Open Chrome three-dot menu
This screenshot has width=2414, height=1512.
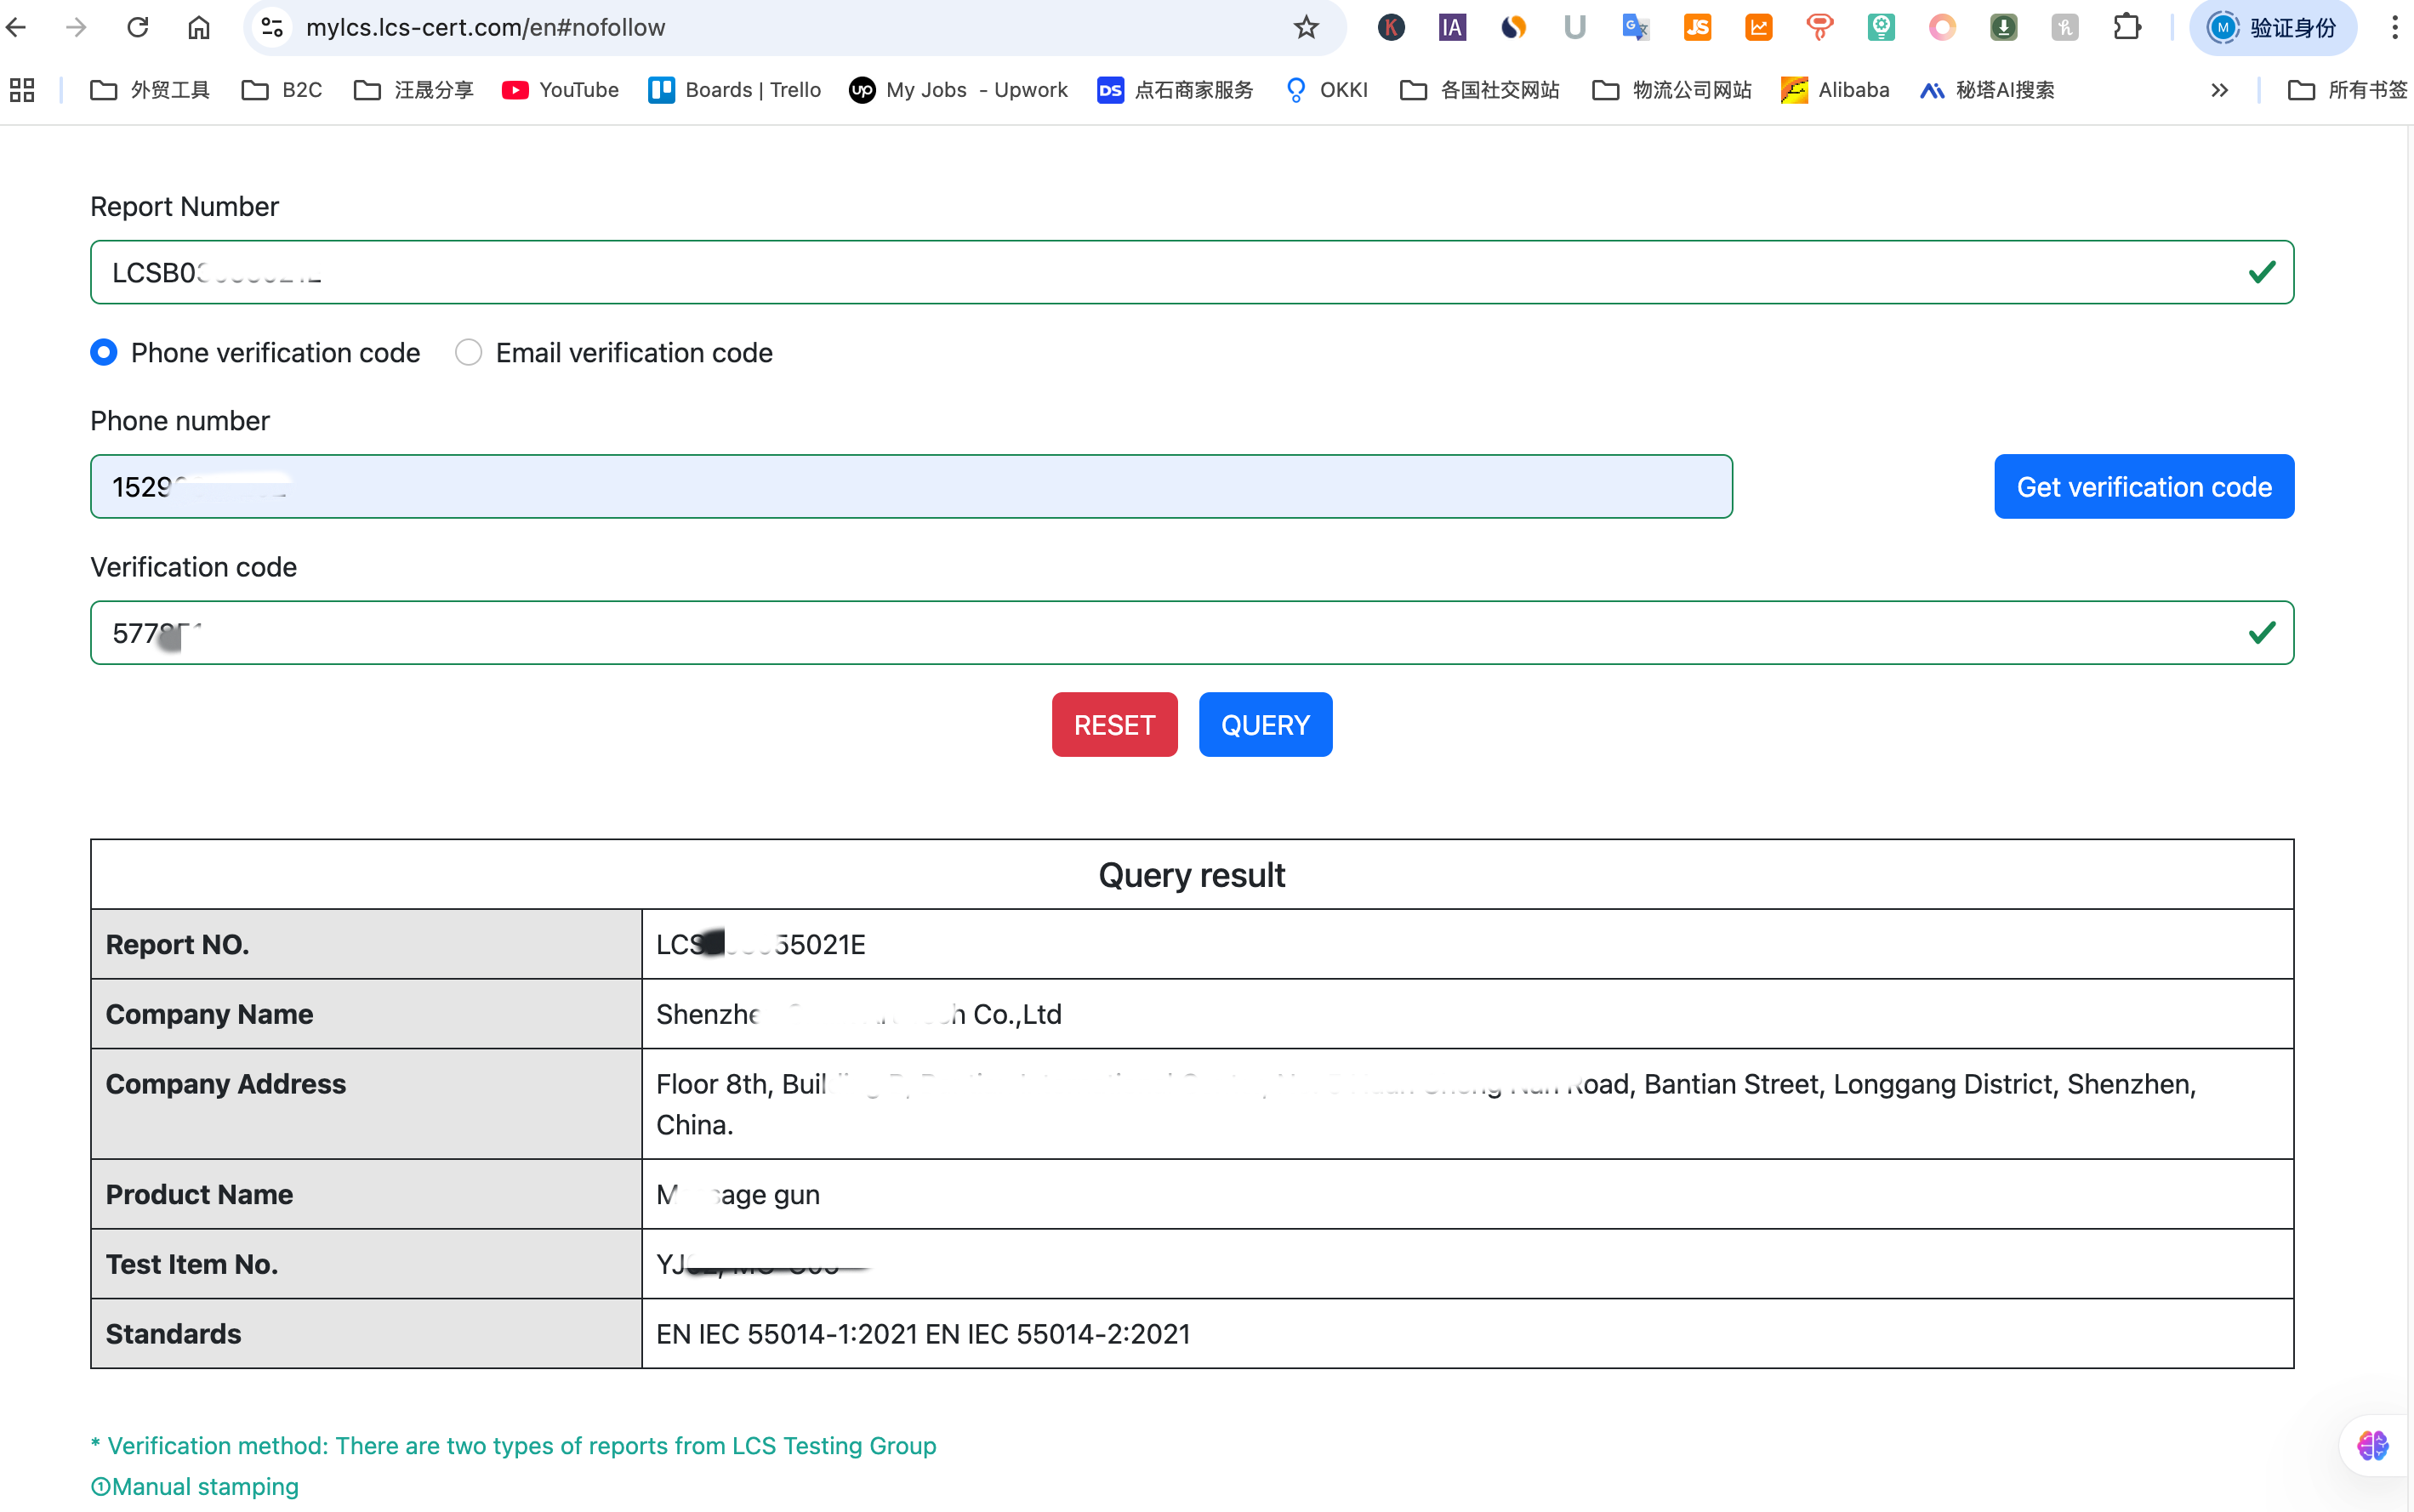click(x=2394, y=27)
